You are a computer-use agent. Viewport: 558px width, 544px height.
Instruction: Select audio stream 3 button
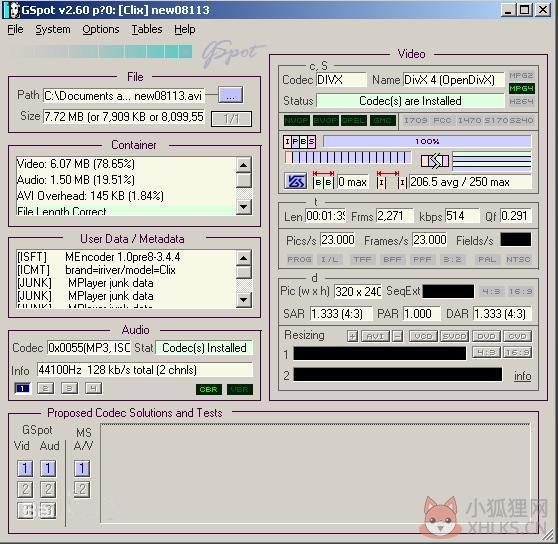tap(69, 388)
